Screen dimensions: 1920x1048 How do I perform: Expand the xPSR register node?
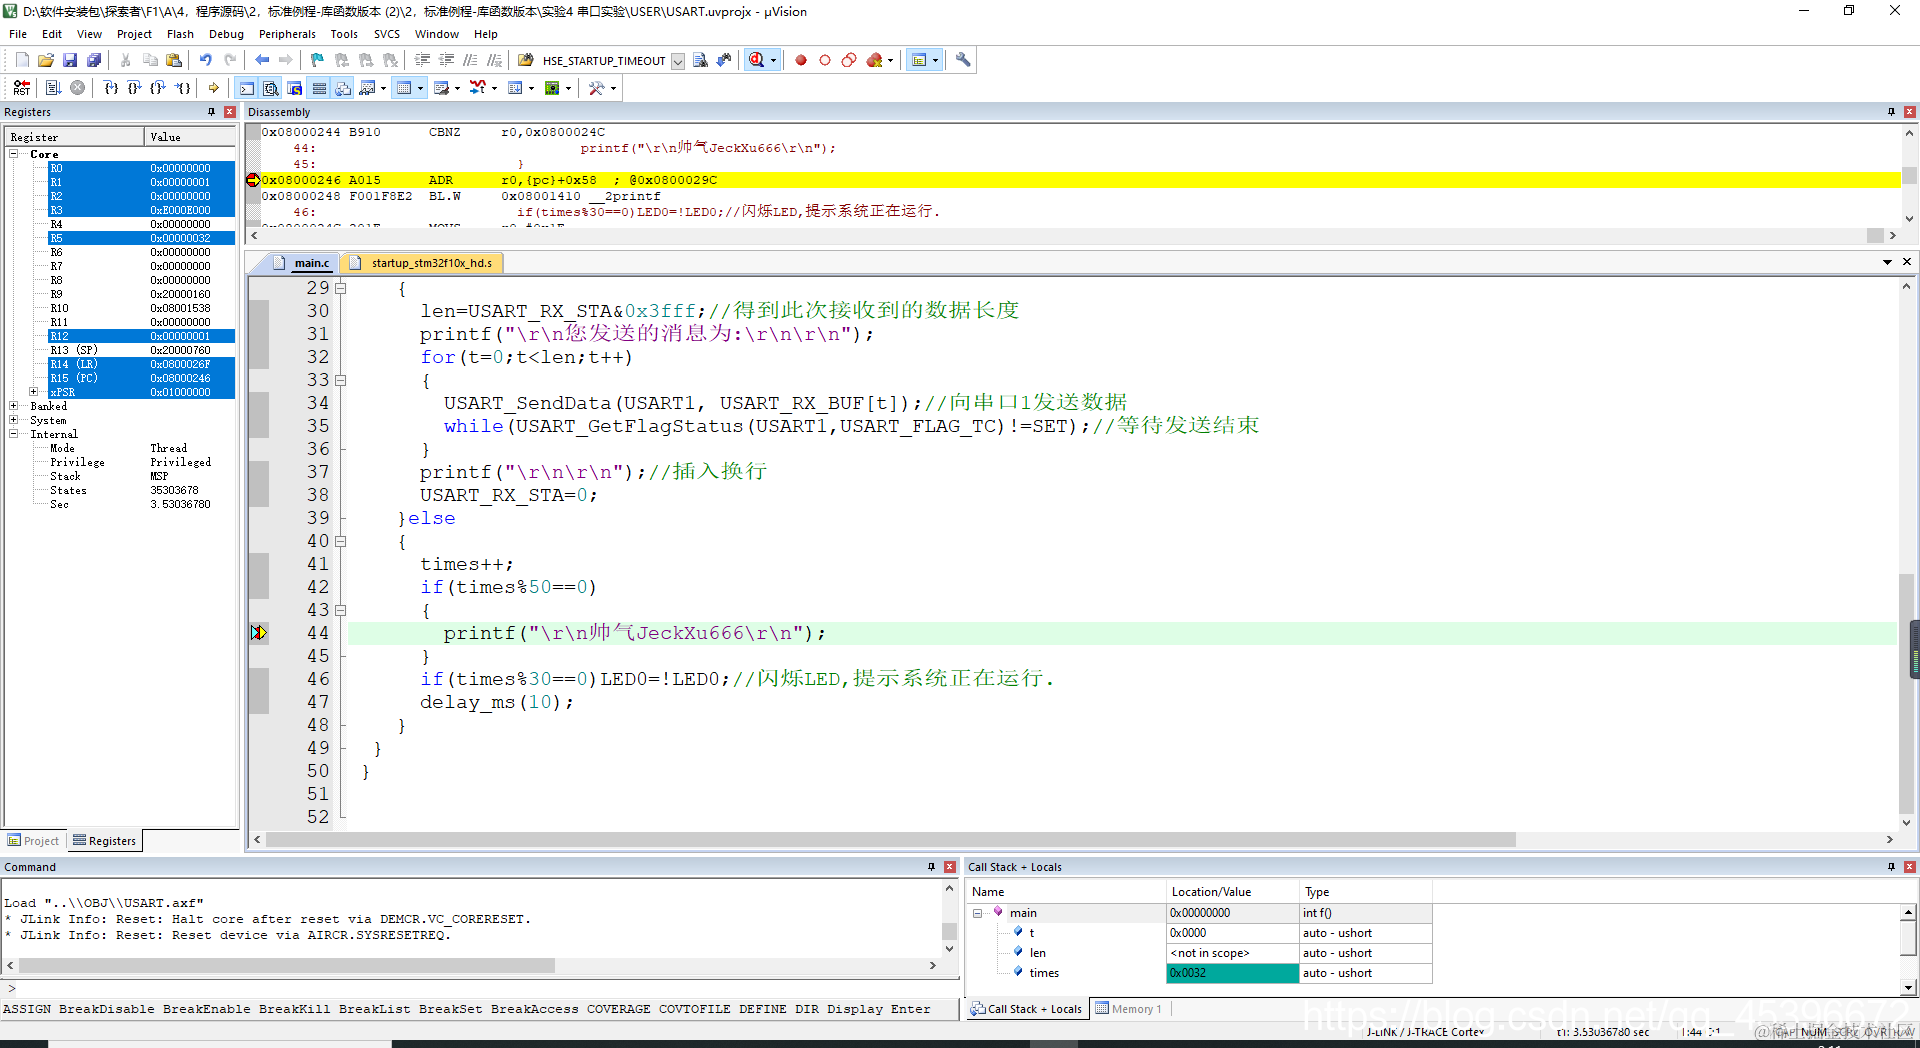pyautogui.click(x=34, y=392)
